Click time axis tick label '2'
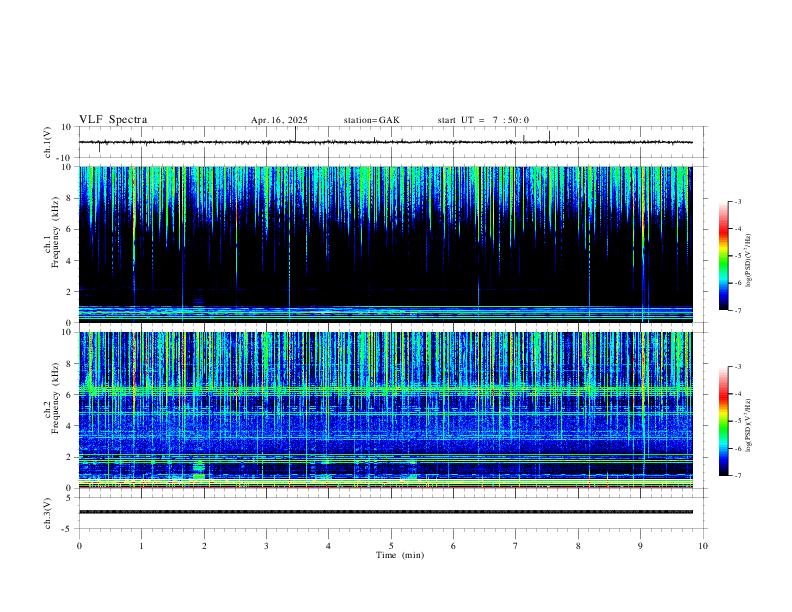 [x=204, y=546]
